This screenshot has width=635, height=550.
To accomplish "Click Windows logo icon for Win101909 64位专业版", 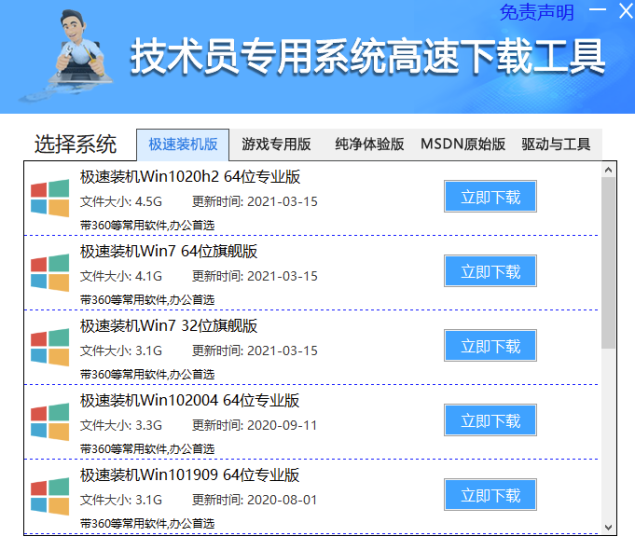I will pyautogui.click(x=50, y=496).
